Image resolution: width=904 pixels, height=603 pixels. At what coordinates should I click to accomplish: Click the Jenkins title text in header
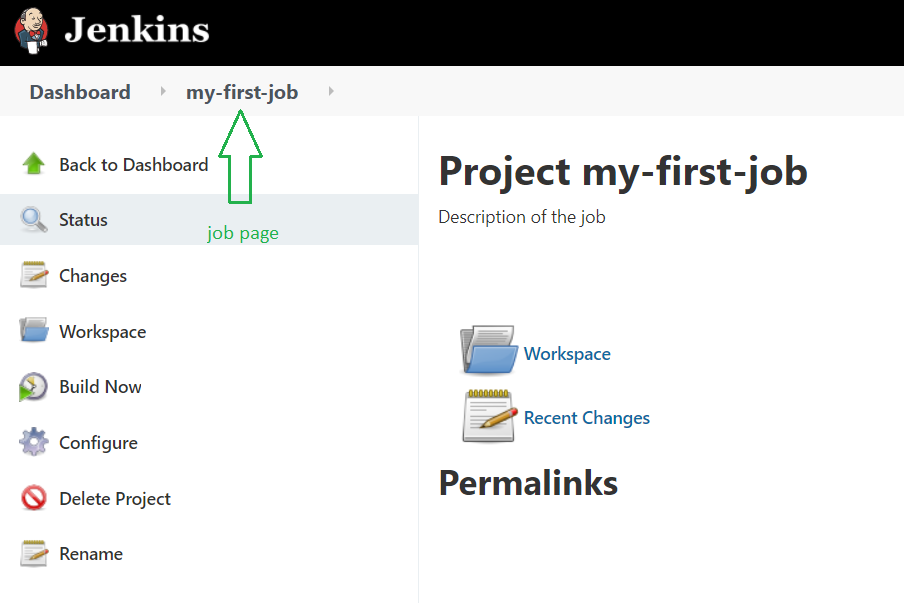137,30
